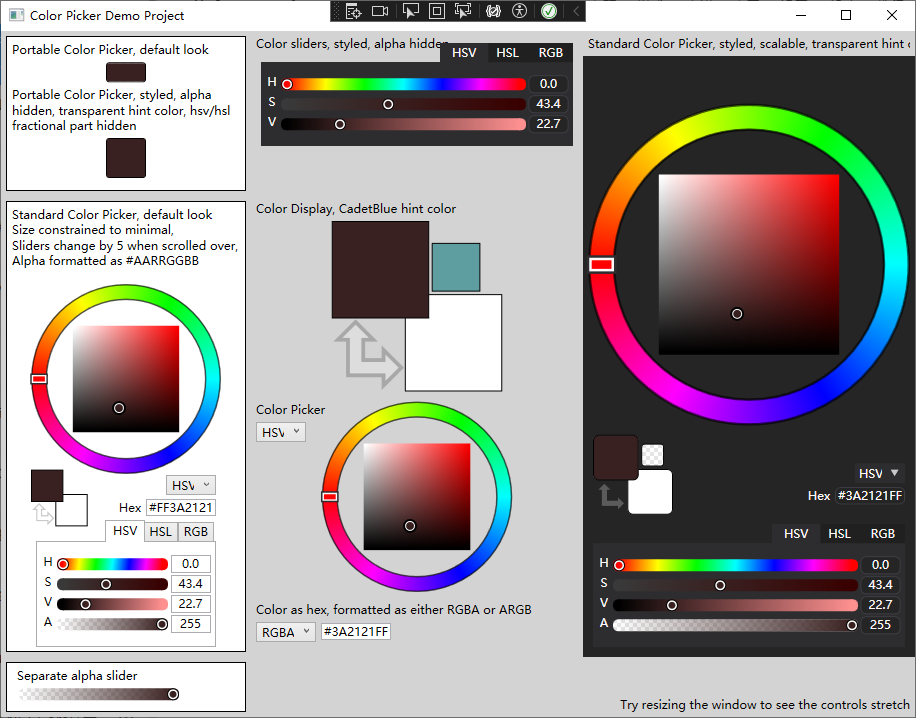The height and width of the screenshot is (718, 916).
Task: Select RGB tab in default standard picker
Action: (x=196, y=532)
